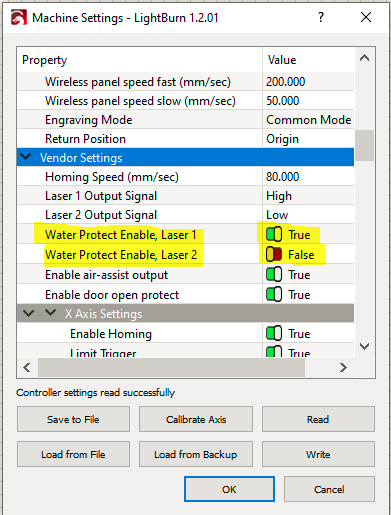
Task: Toggle X Axis Enable Homing switch
Action: (274, 333)
